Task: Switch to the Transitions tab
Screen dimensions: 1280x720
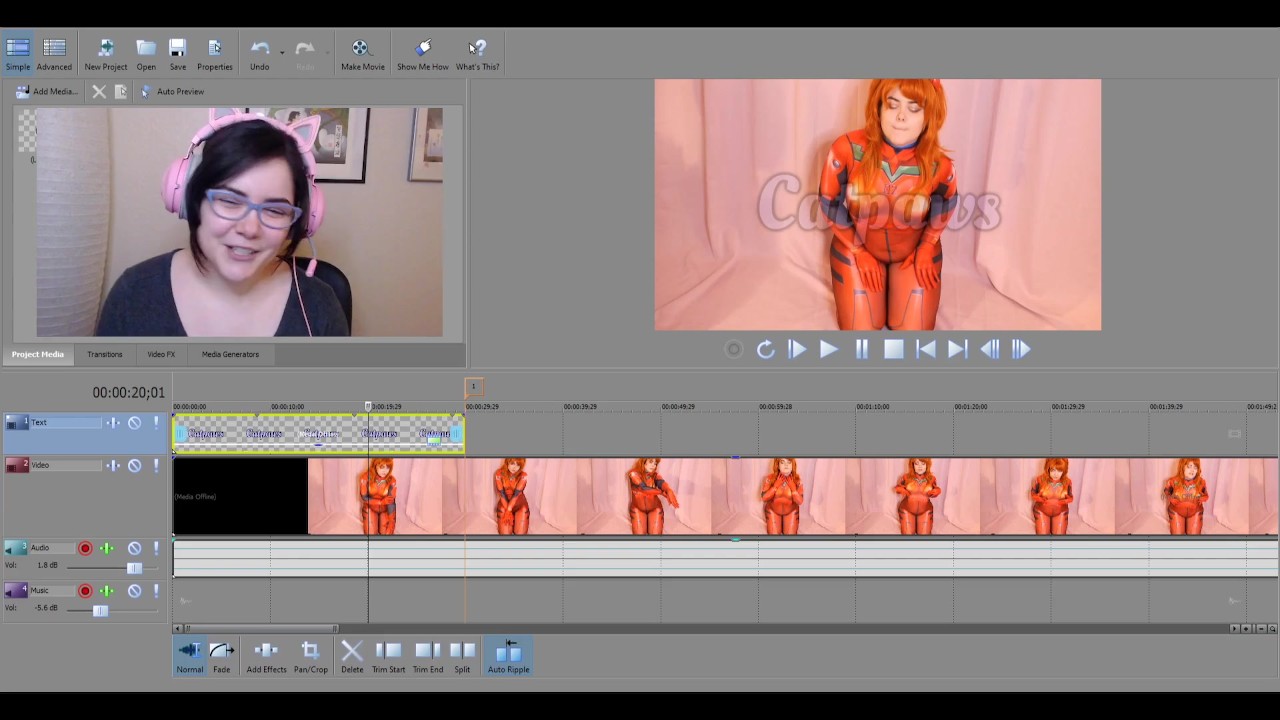Action: 104,354
